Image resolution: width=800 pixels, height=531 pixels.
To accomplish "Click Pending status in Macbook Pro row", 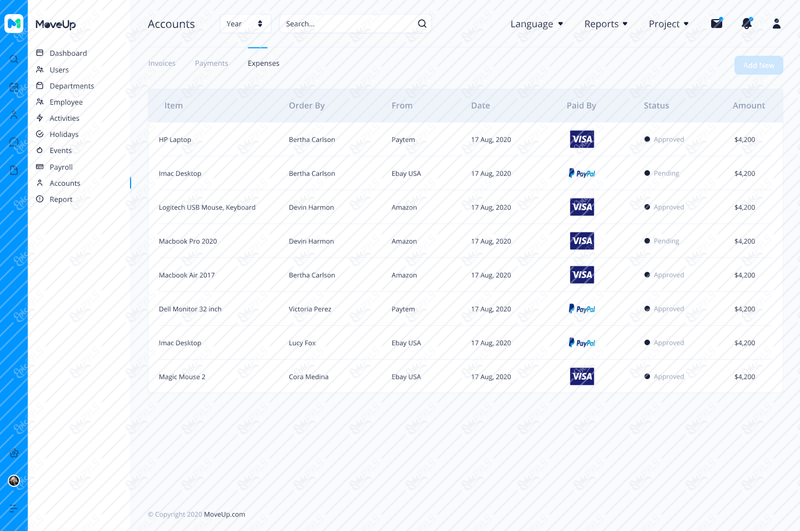I will (666, 241).
